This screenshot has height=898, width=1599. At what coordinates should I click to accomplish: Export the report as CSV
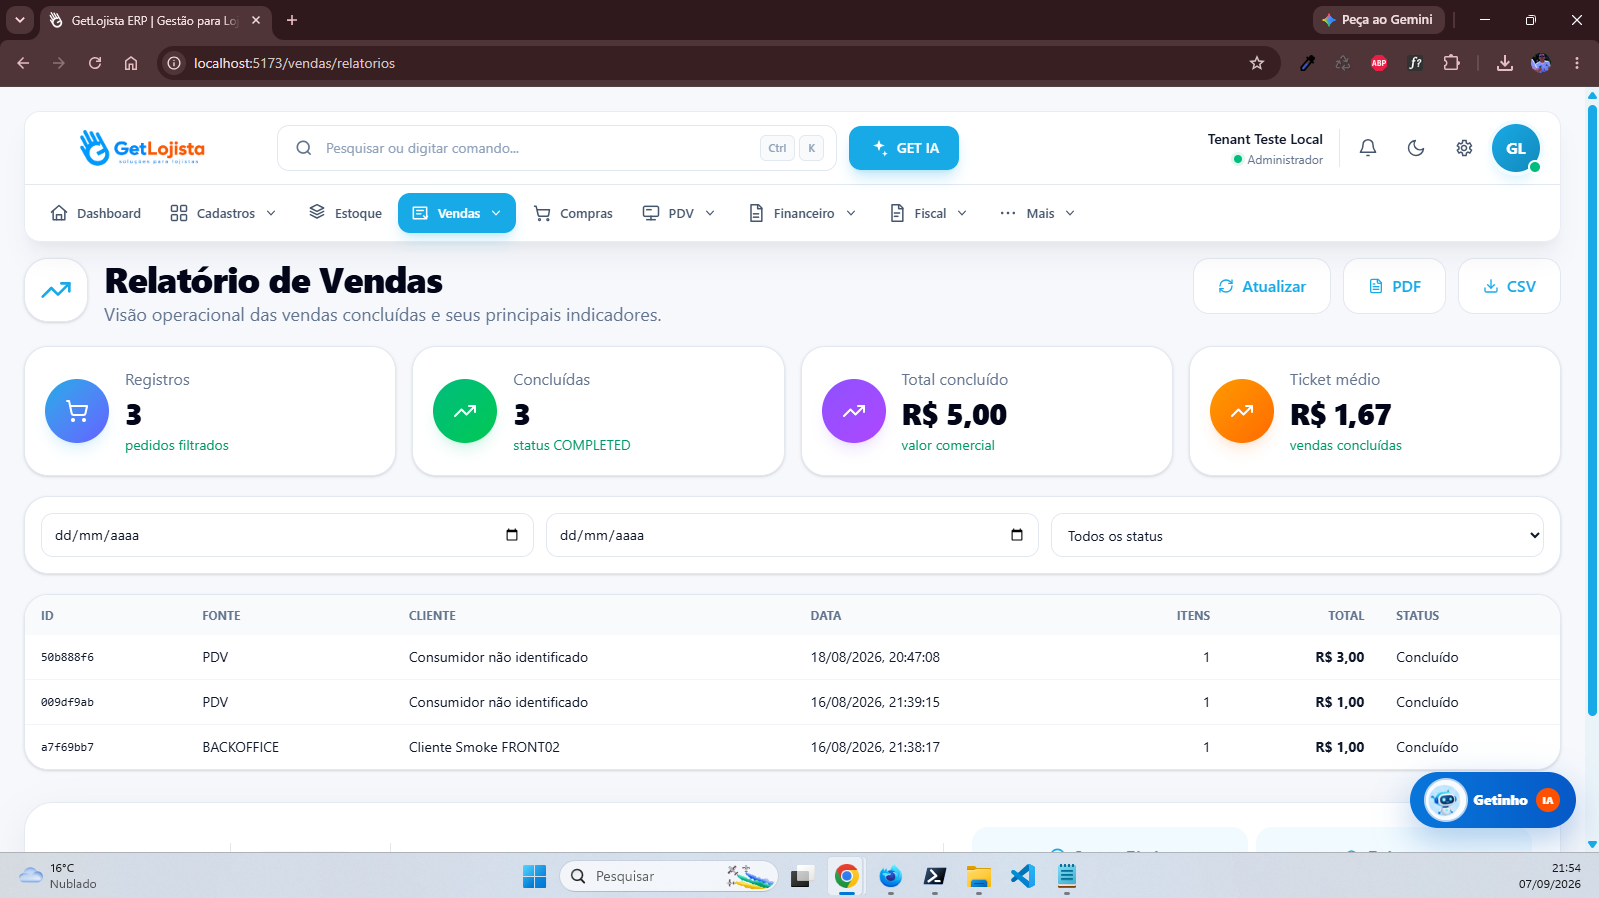tap(1509, 286)
